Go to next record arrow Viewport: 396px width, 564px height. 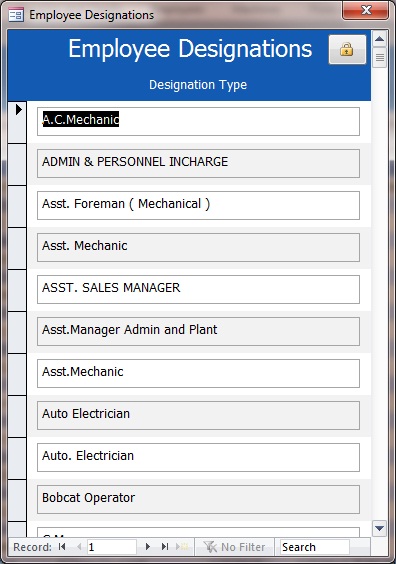pos(147,547)
